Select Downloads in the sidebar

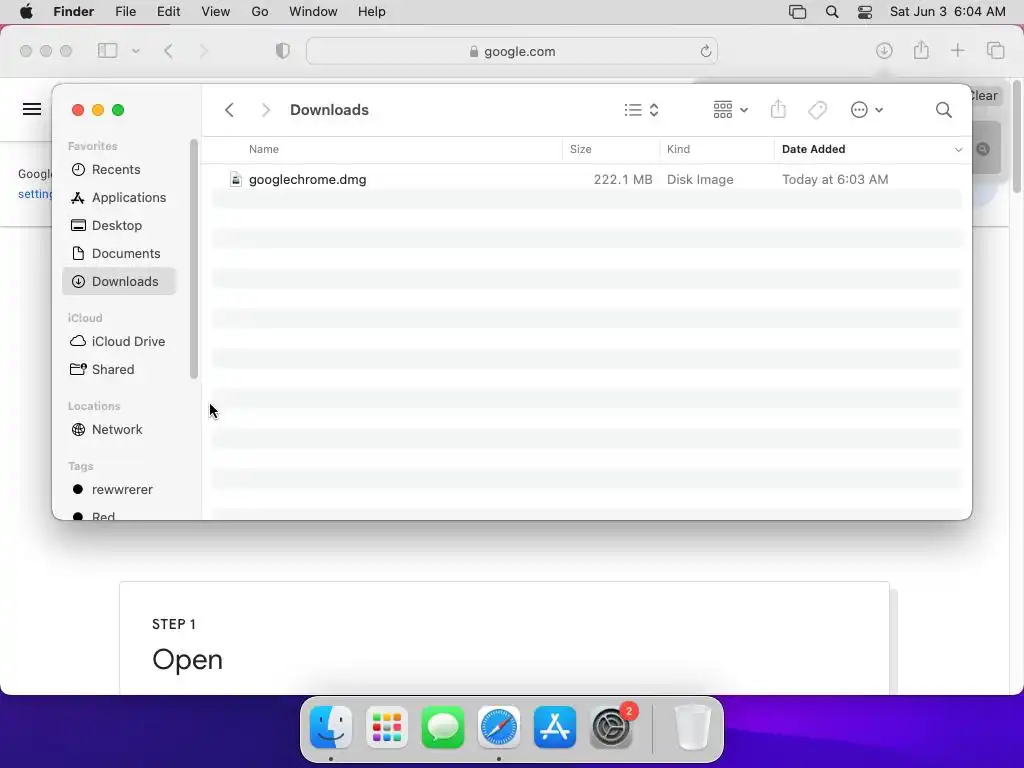(x=120, y=281)
